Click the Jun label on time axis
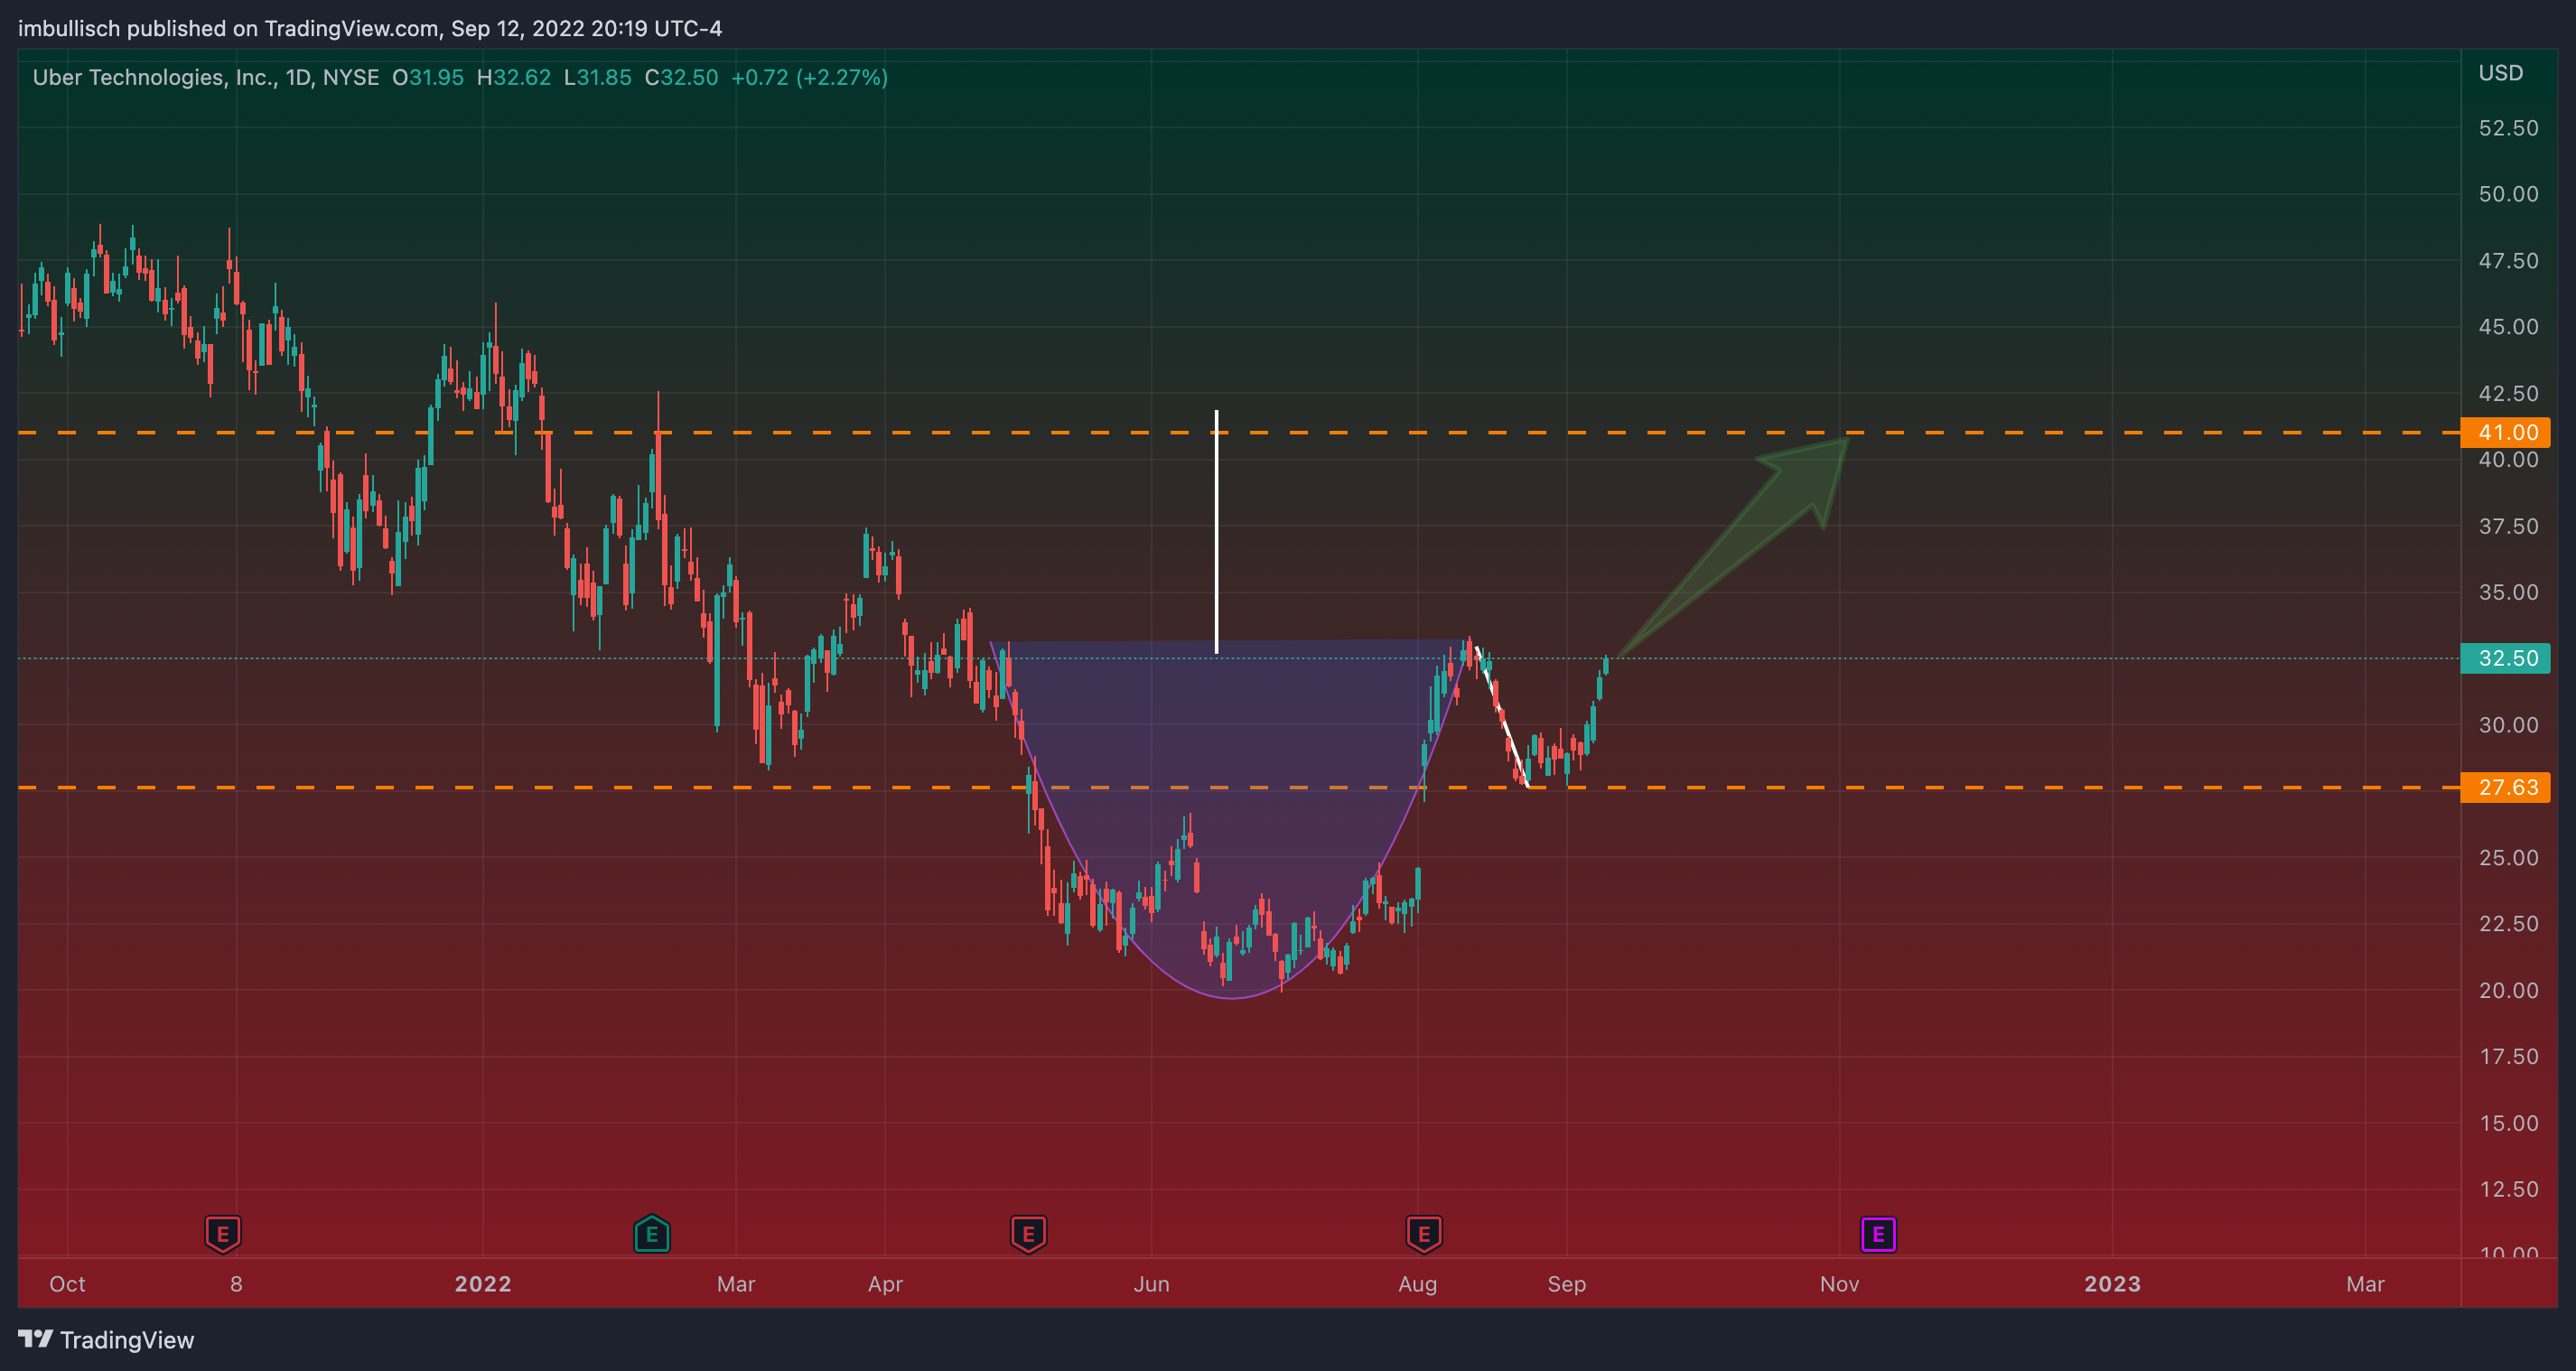Screen dimensions: 2576x1371 tap(1151, 1284)
